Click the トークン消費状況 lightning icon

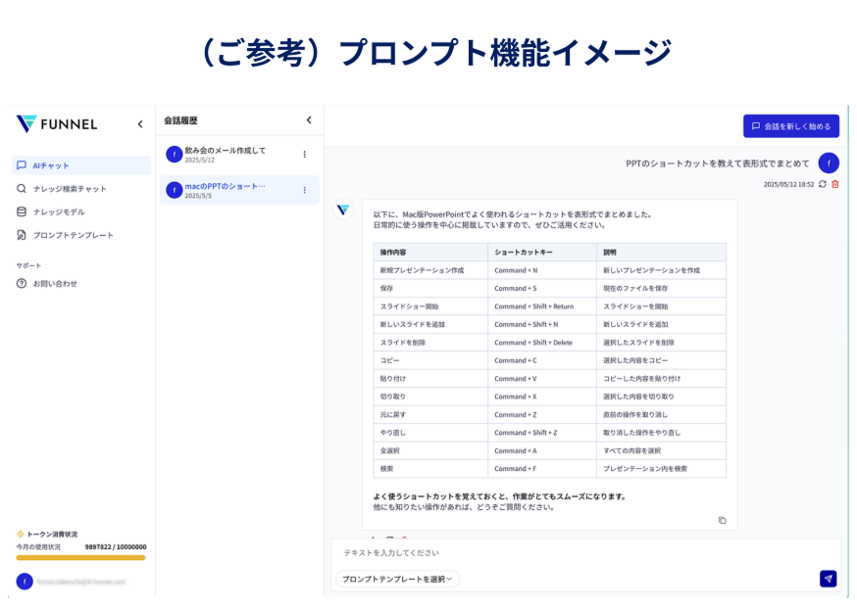(x=20, y=534)
